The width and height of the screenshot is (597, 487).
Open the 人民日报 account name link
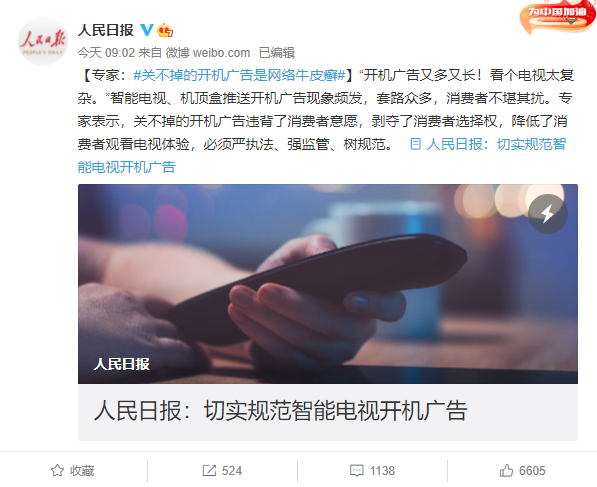(x=105, y=30)
